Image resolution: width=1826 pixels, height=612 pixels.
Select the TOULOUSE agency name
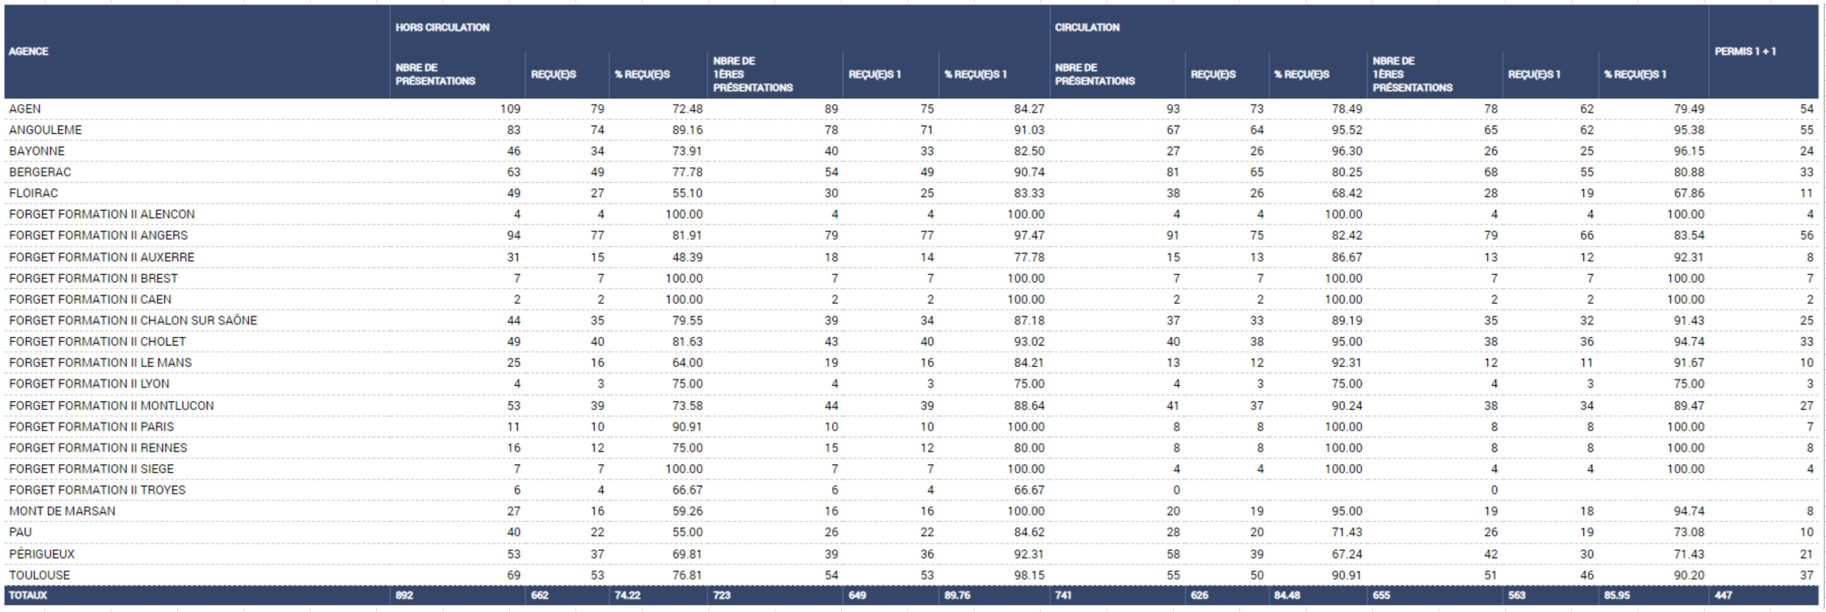[x=40, y=575]
